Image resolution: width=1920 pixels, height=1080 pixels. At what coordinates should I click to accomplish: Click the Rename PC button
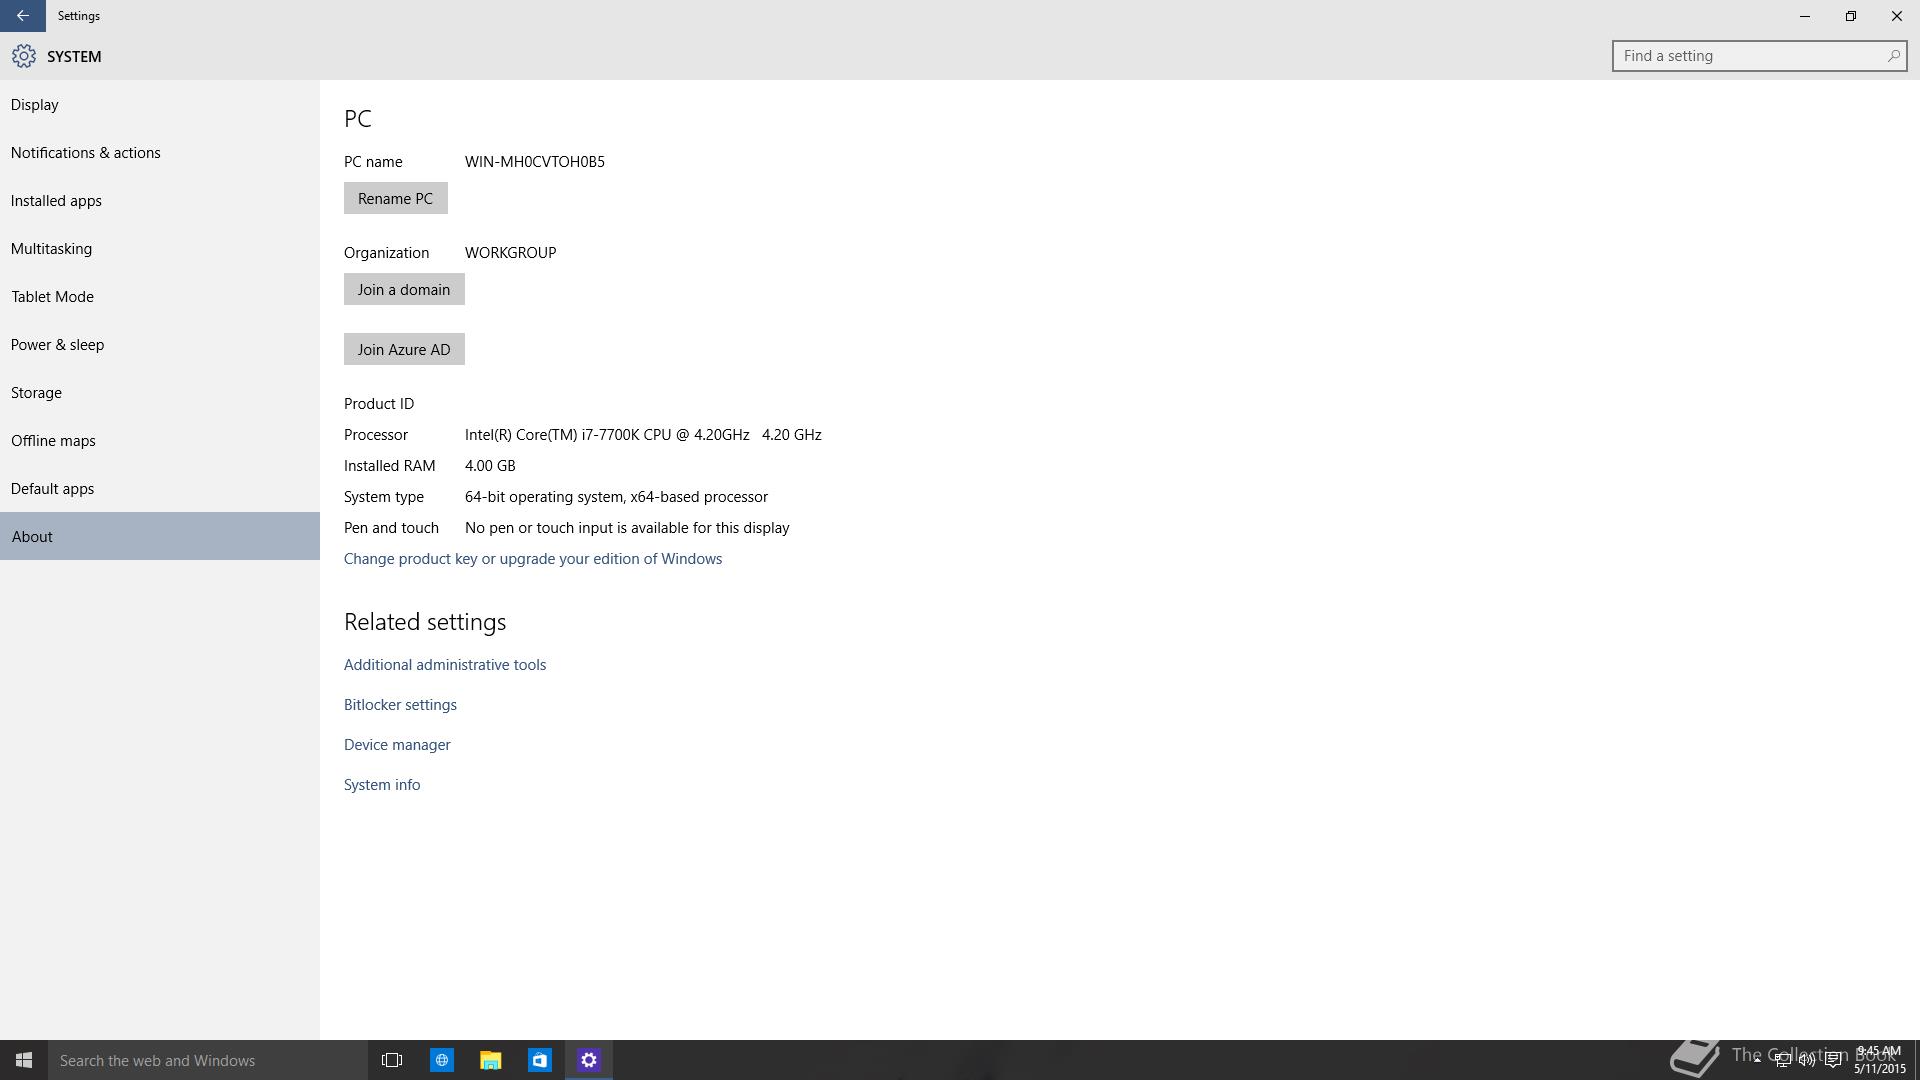pyautogui.click(x=395, y=198)
